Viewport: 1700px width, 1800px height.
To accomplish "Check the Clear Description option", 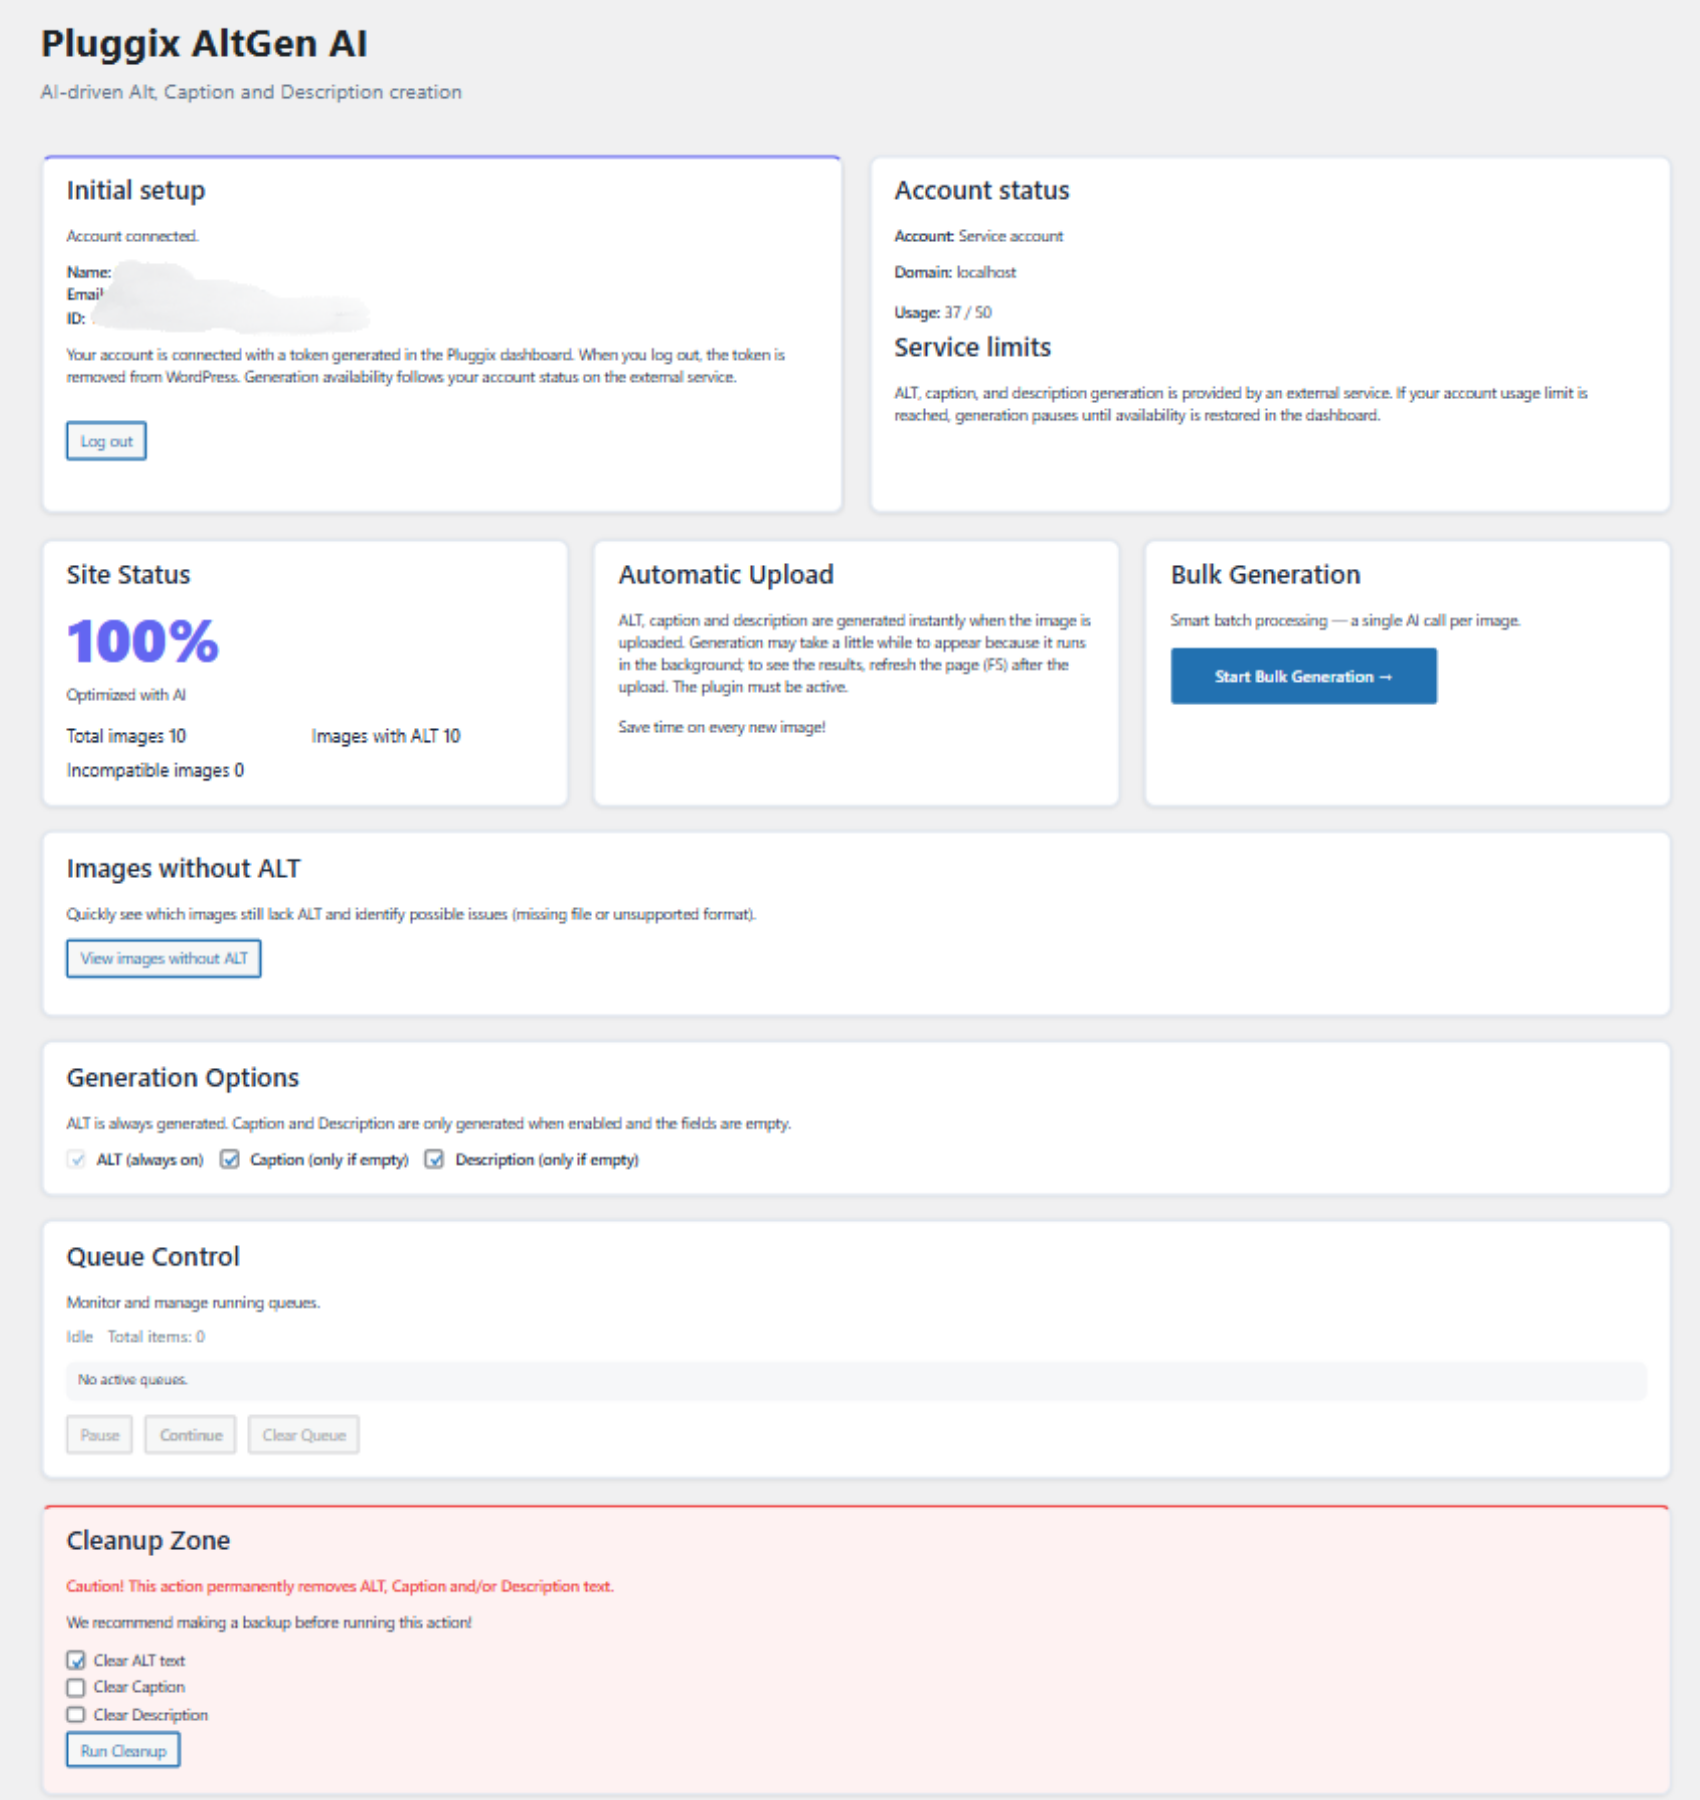I will click(76, 1714).
